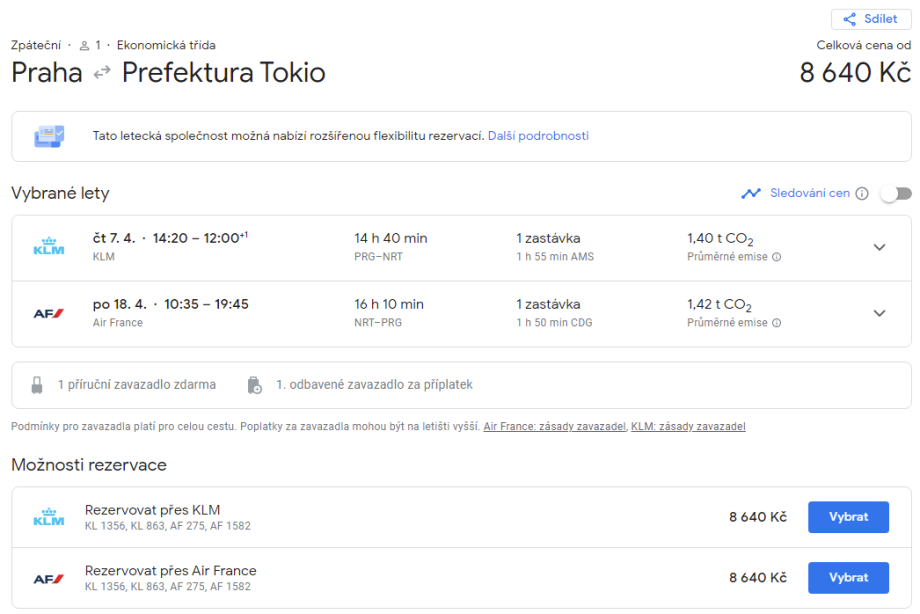Click the Air France logo in selected flights
Viewport: 920px width, 614px height.
coord(49,313)
